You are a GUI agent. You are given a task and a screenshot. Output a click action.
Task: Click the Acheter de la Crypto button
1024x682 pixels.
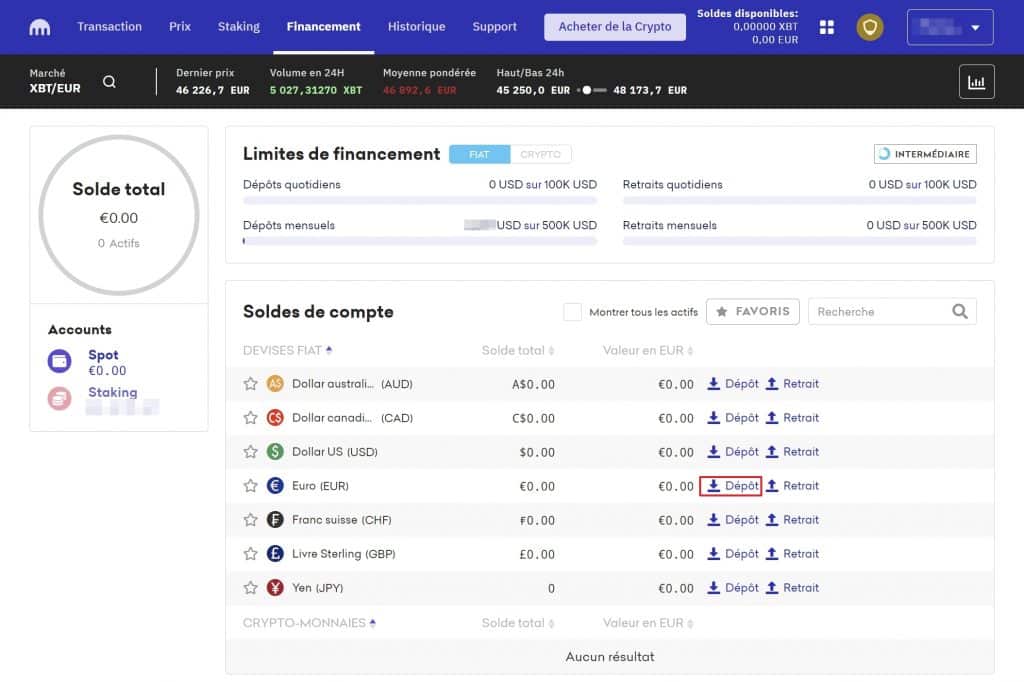(614, 27)
